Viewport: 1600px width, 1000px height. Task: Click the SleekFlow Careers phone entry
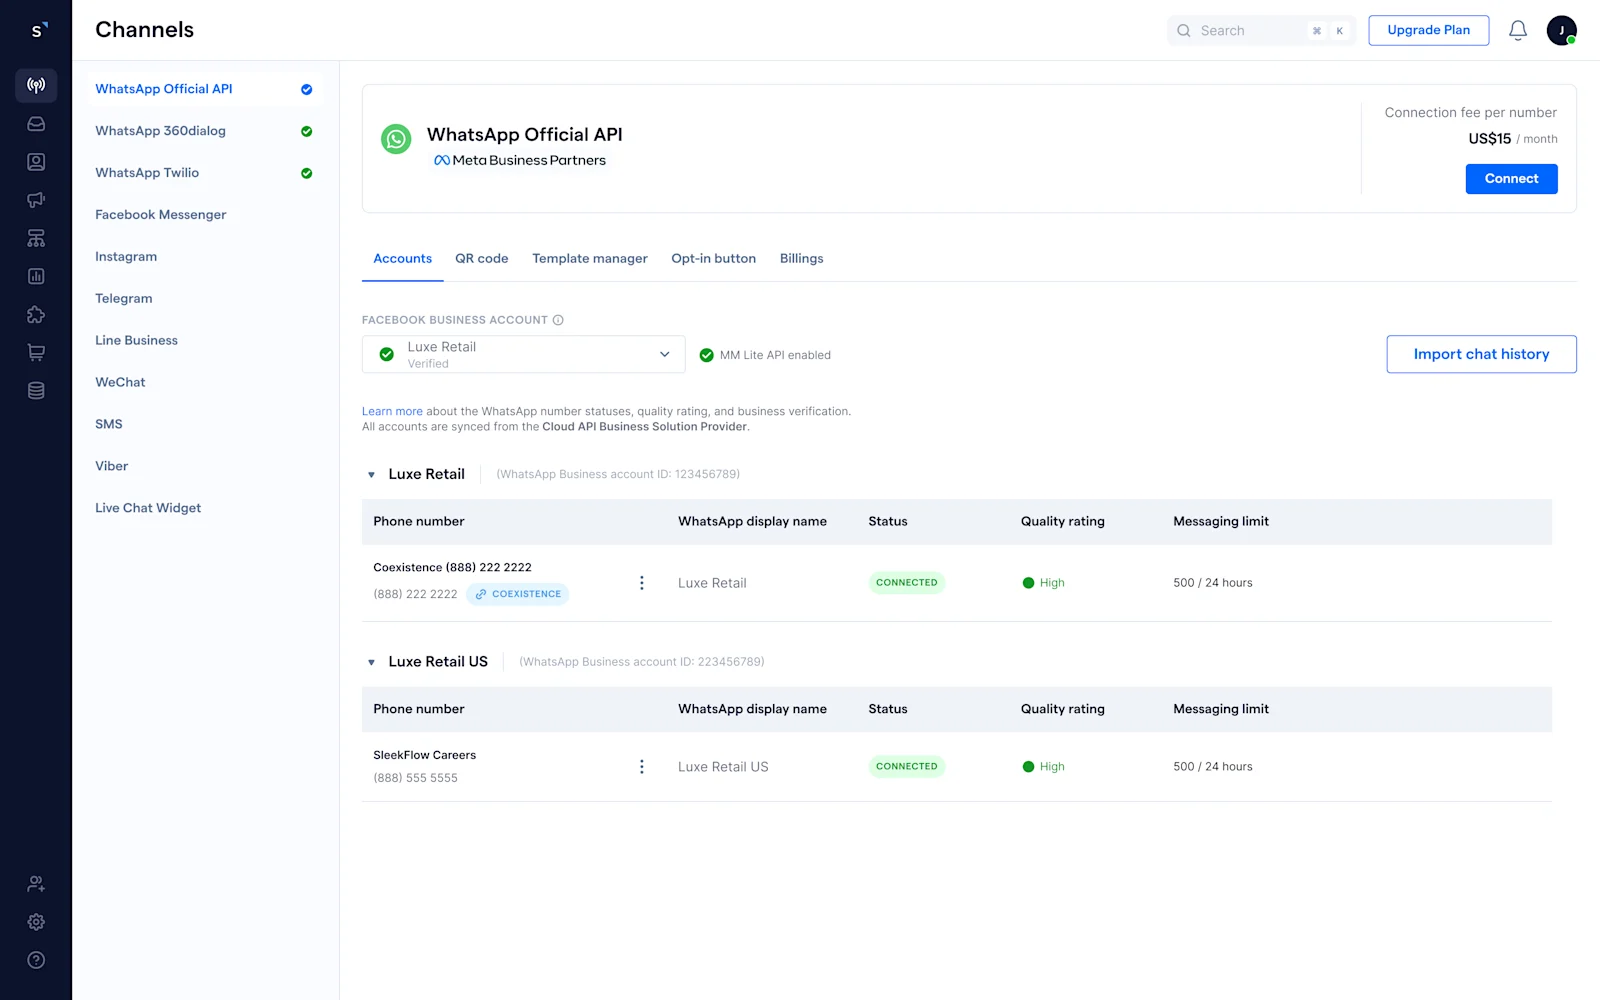[424, 755]
